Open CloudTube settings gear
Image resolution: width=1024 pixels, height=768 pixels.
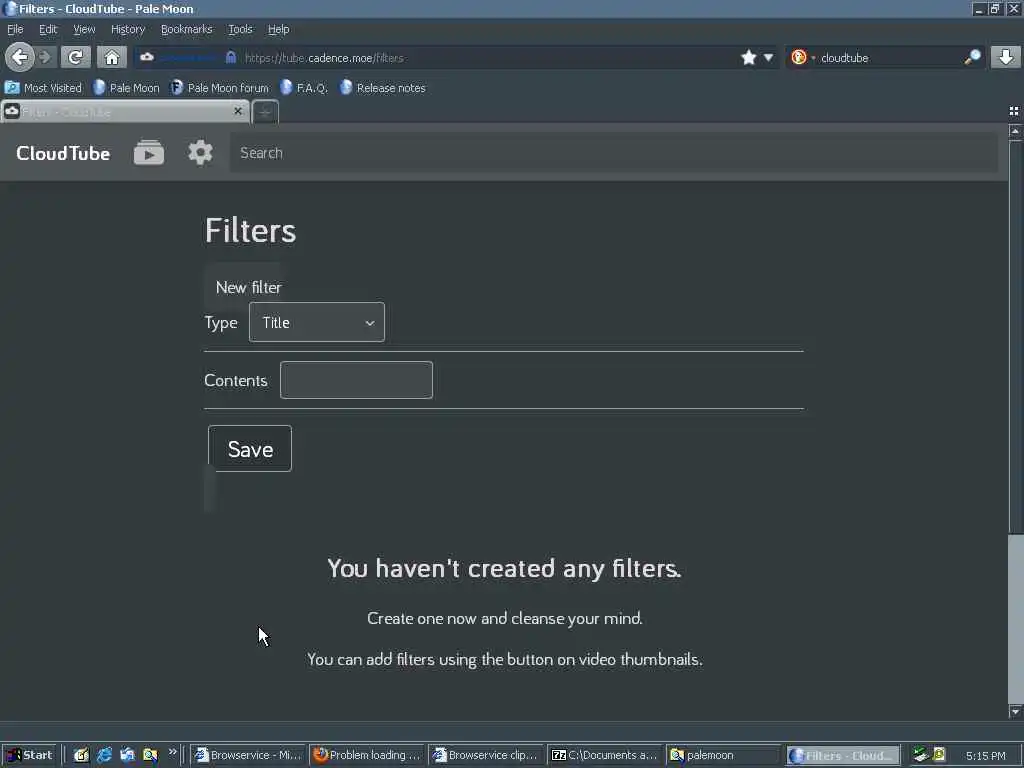(200, 153)
